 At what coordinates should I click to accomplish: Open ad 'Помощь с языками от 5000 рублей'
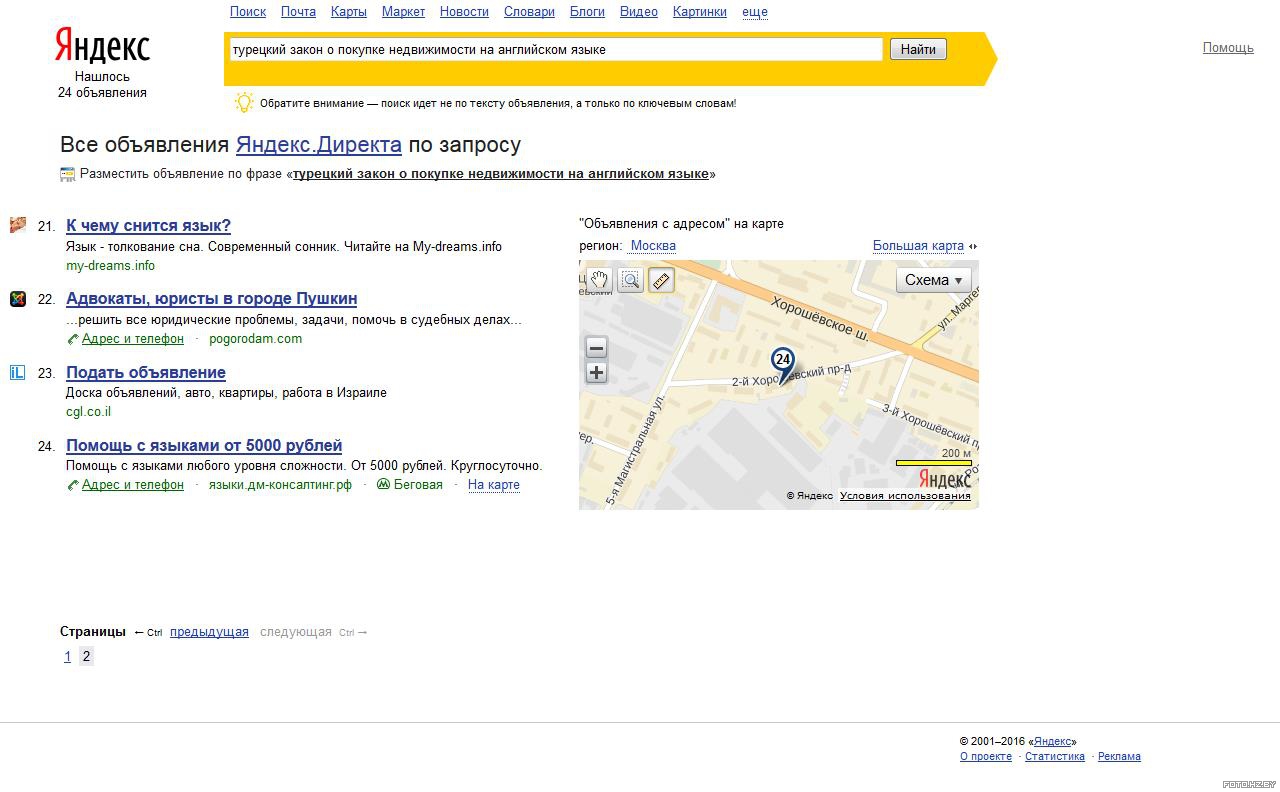point(204,446)
